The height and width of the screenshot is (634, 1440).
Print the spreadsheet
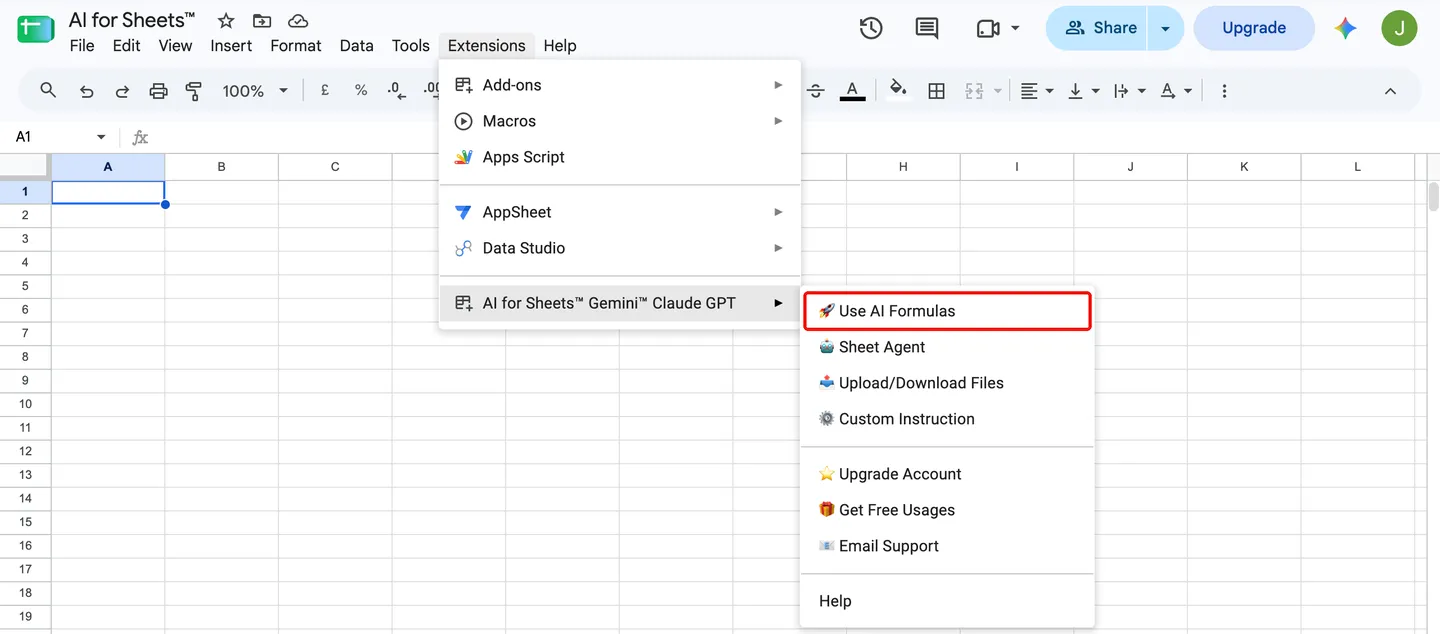pos(158,91)
